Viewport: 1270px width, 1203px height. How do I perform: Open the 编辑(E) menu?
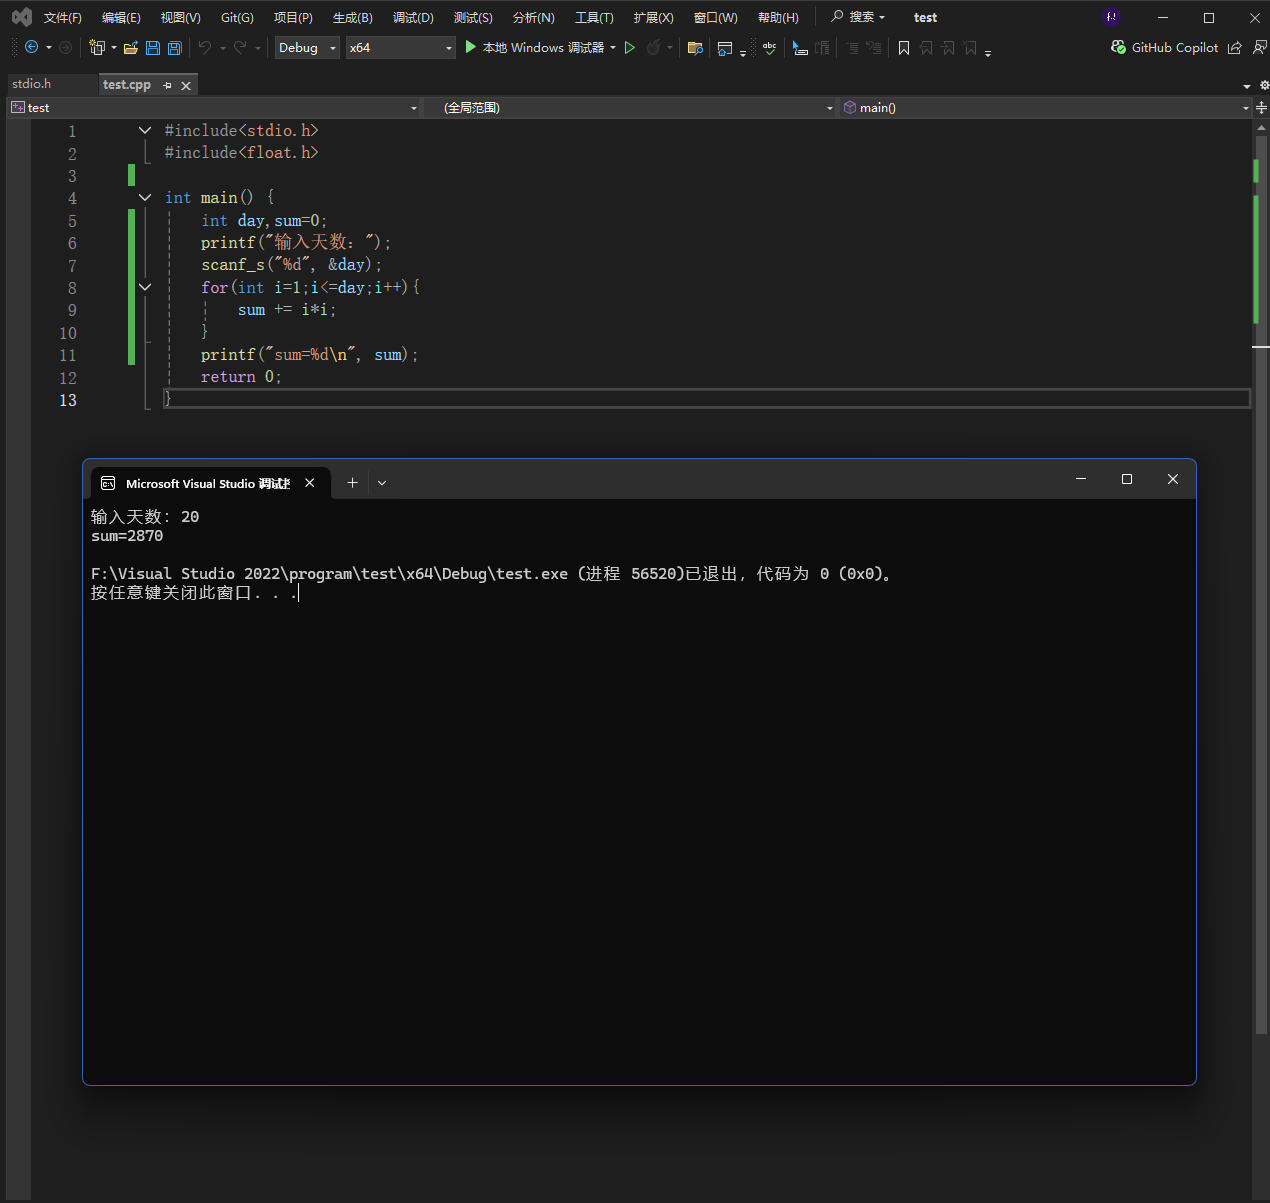tap(121, 17)
